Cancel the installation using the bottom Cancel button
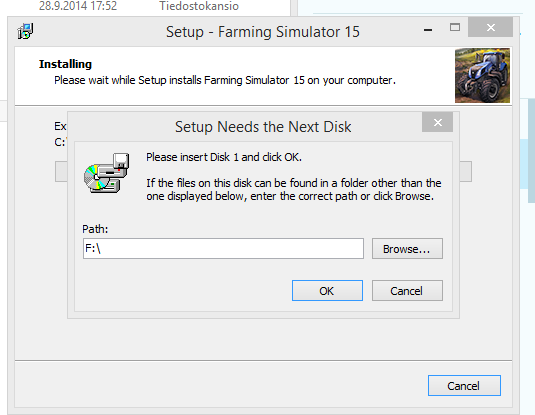The width and height of the screenshot is (535, 415). click(464, 386)
